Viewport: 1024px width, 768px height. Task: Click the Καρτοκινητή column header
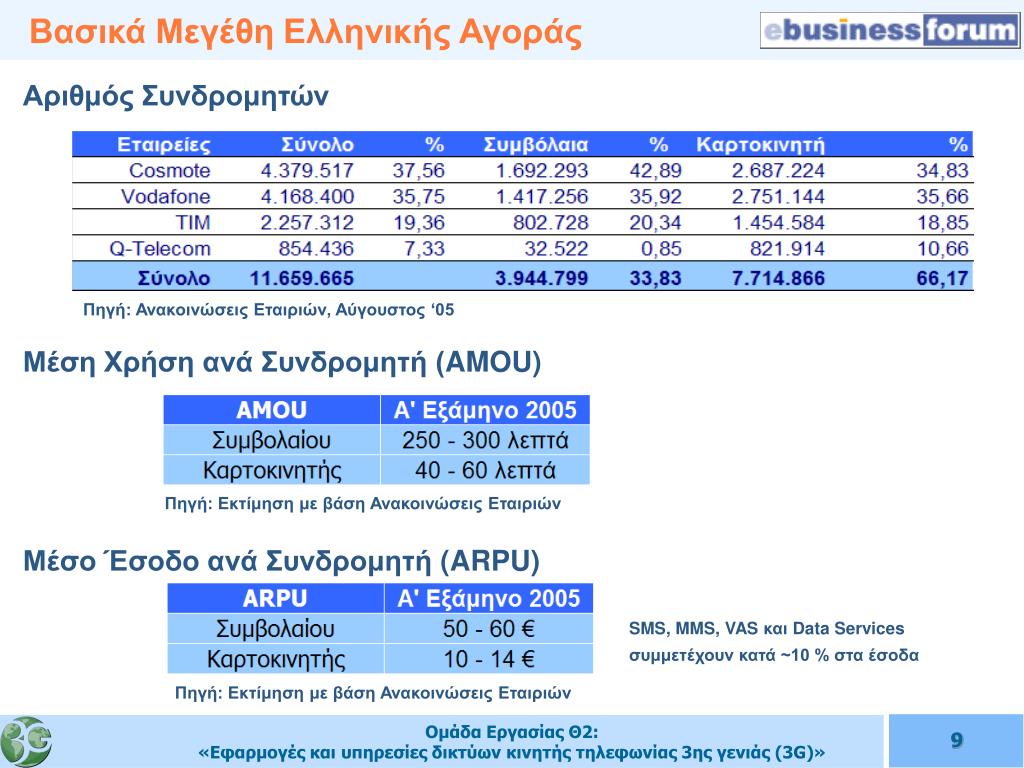point(760,144)
